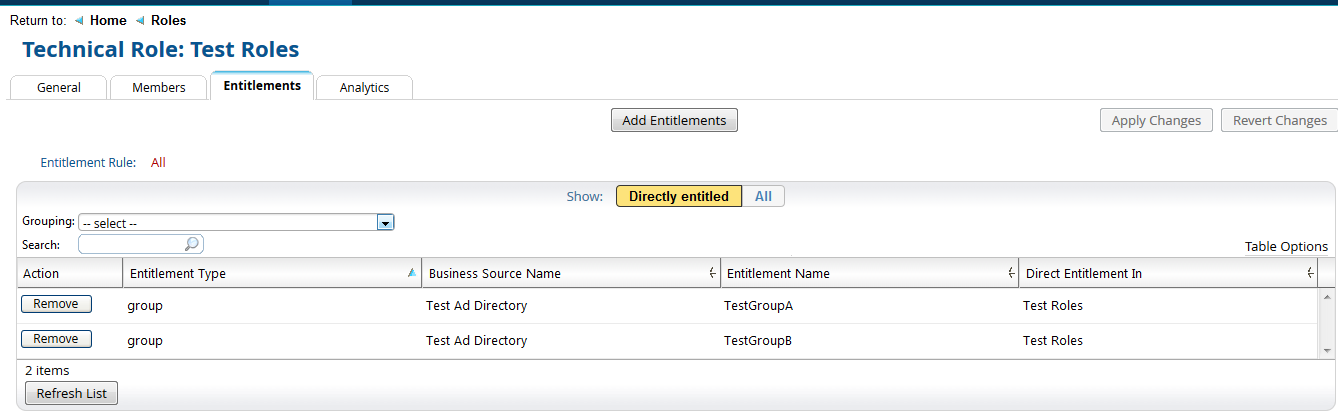The image size is (1338, 416).
Task: Click the search magnifier icon
Action: click(x=192, y=244)
